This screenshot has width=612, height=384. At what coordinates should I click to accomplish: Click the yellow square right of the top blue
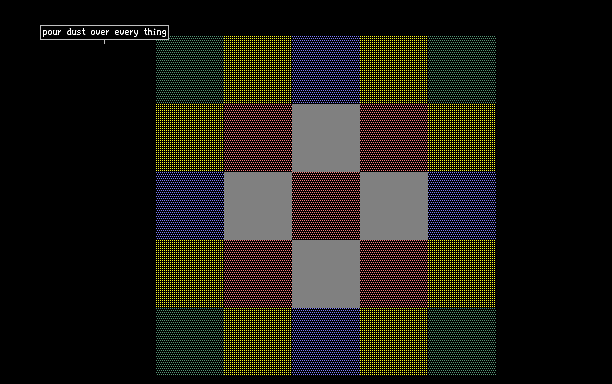394,70
